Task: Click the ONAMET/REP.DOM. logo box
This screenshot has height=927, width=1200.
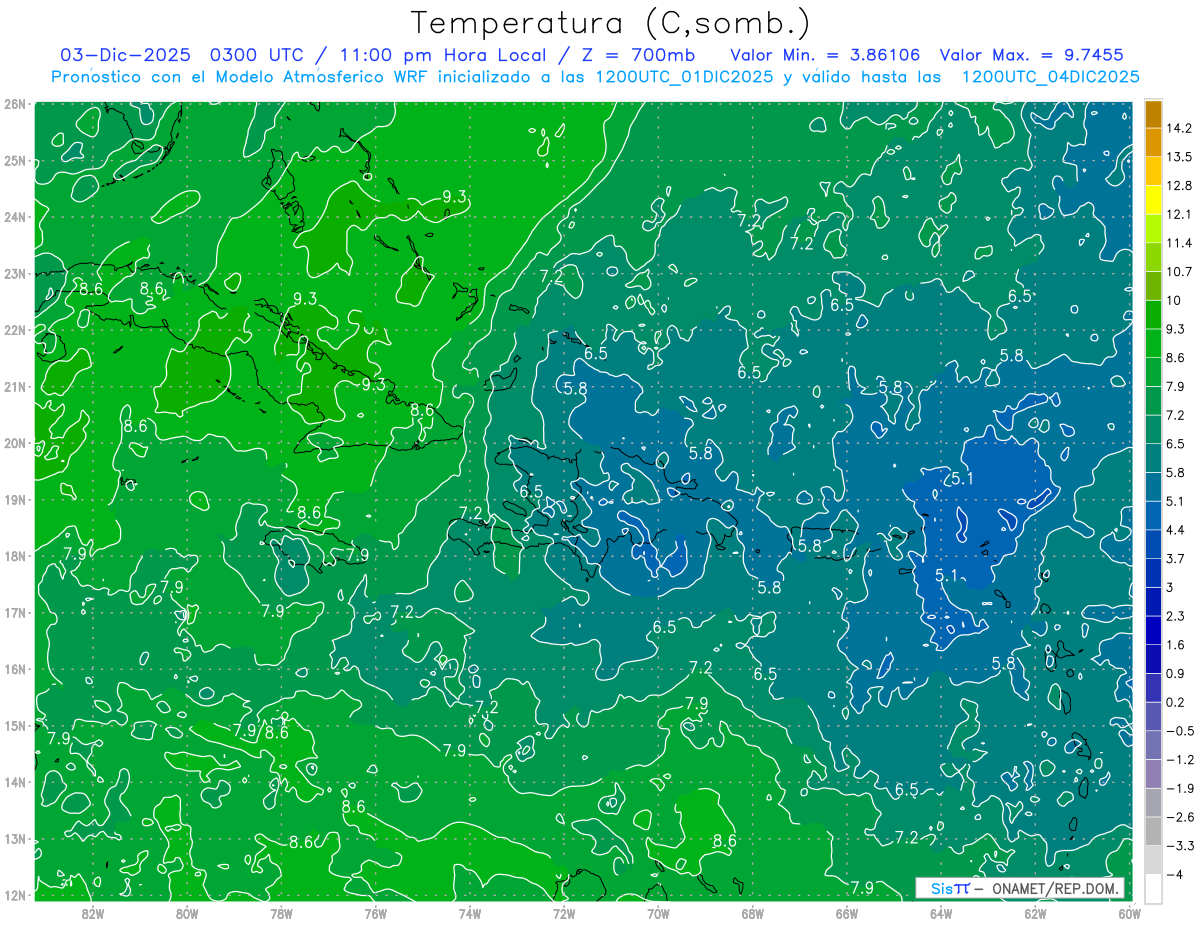Action: click(x=1019, y=888)
